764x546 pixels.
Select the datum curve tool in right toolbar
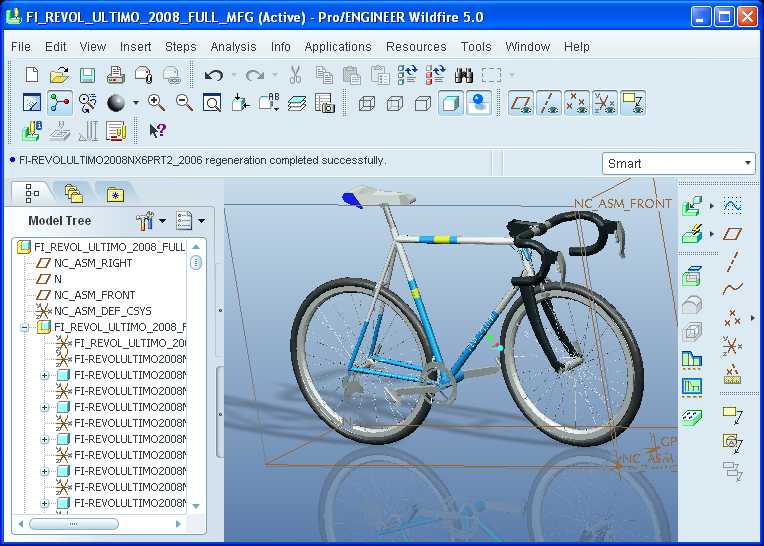tap(732, 290)
